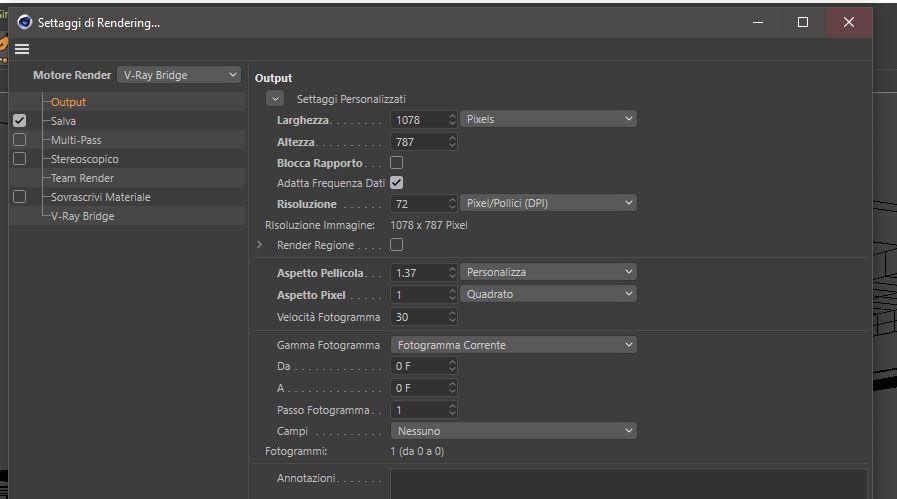Click the Aspetto Pixel value field
The height and width of the screenshot is (499, 897).
pyautogui.click(x=419, y=295)
